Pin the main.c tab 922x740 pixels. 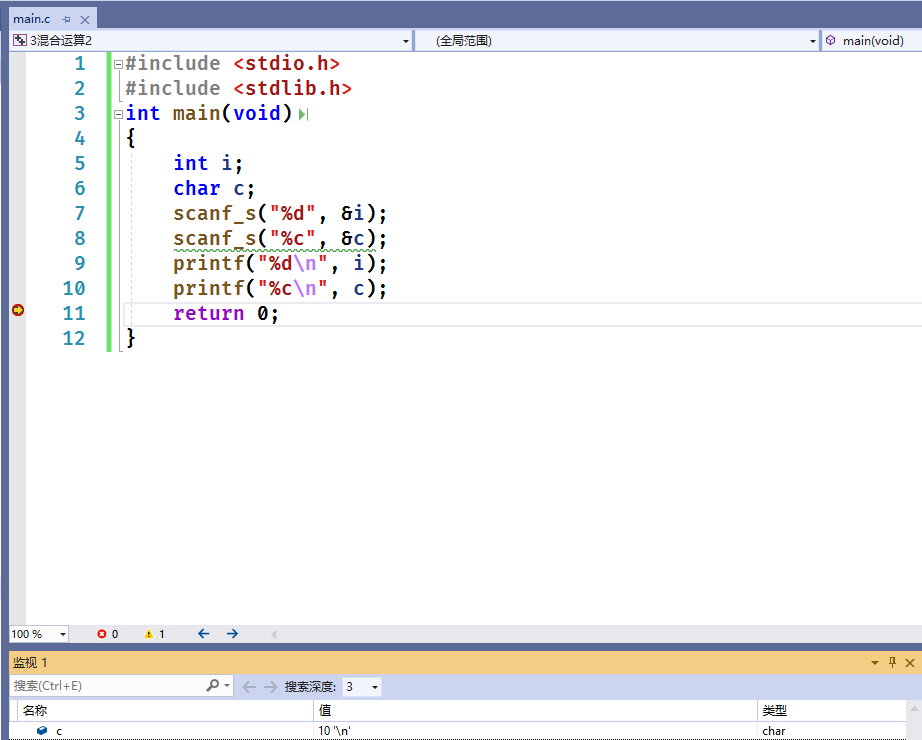(66, 19)
